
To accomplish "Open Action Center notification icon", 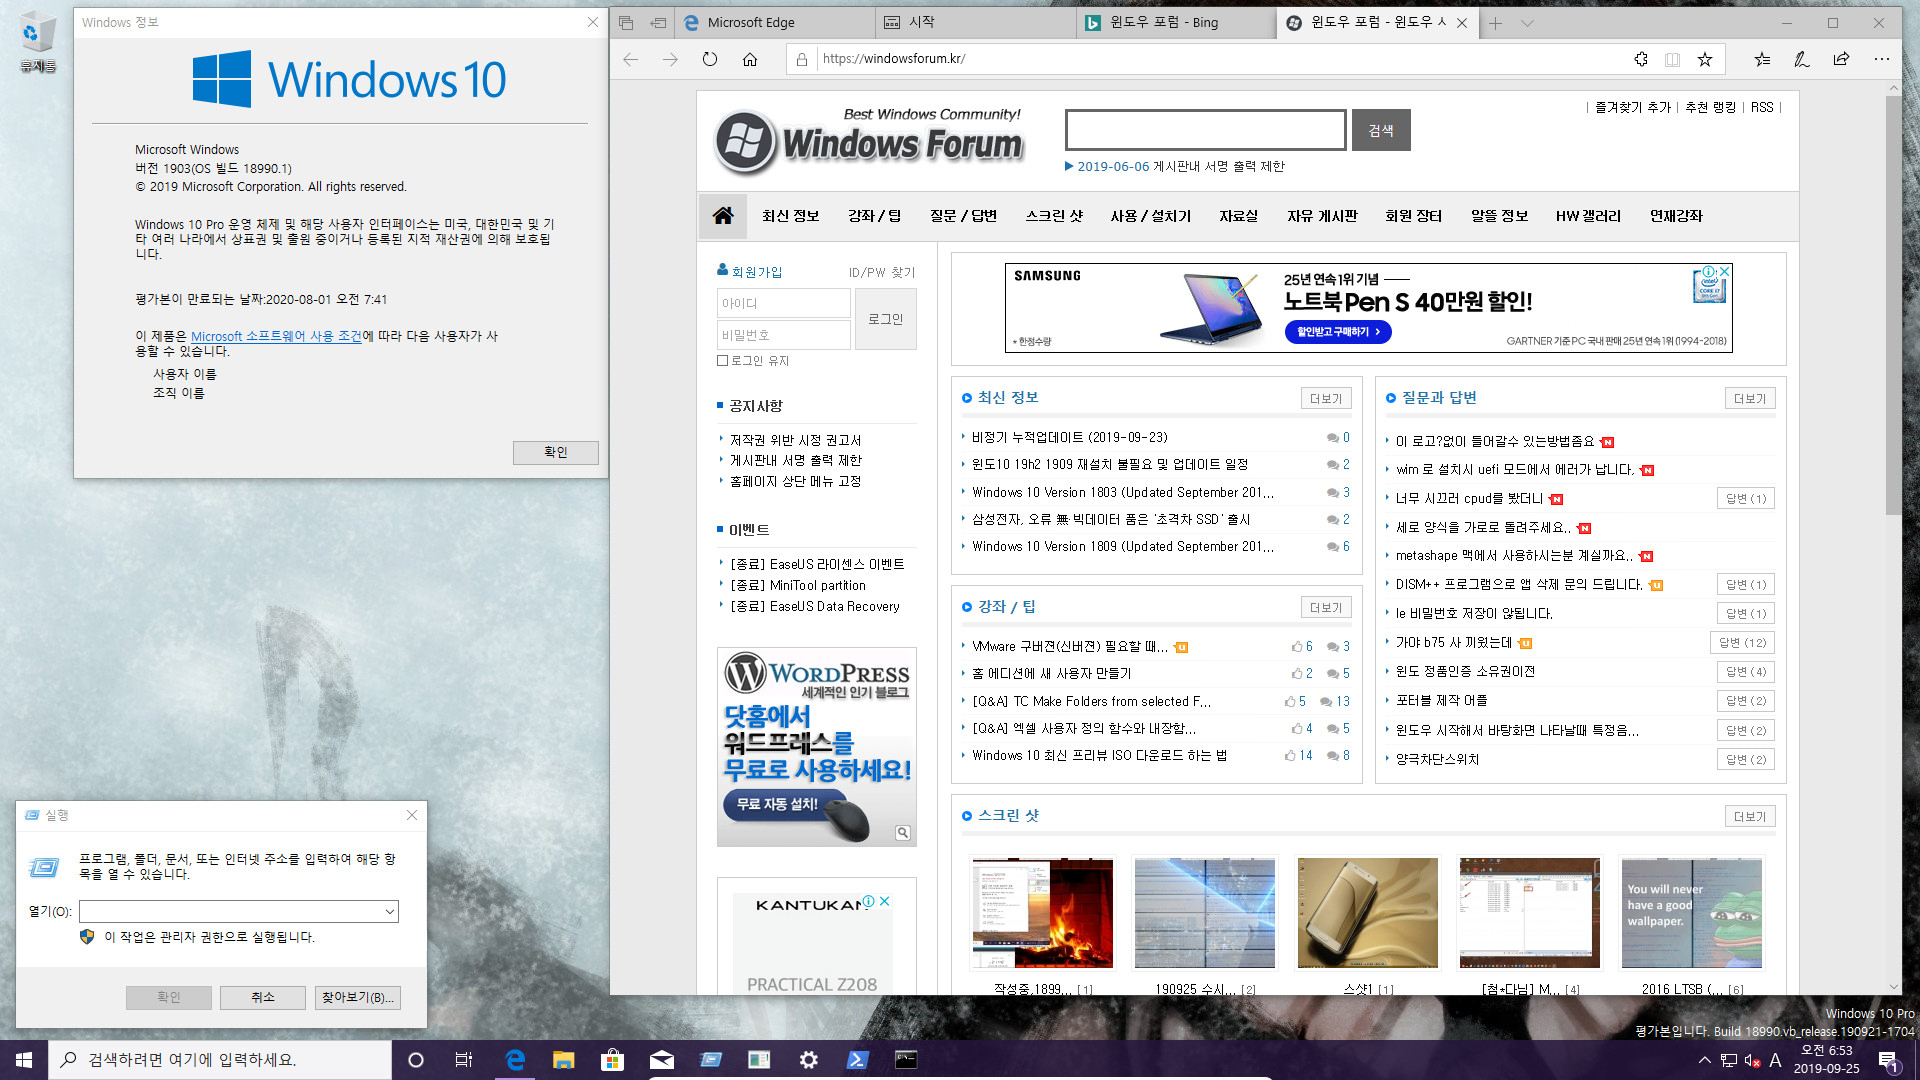I will coord(1888,1060).
